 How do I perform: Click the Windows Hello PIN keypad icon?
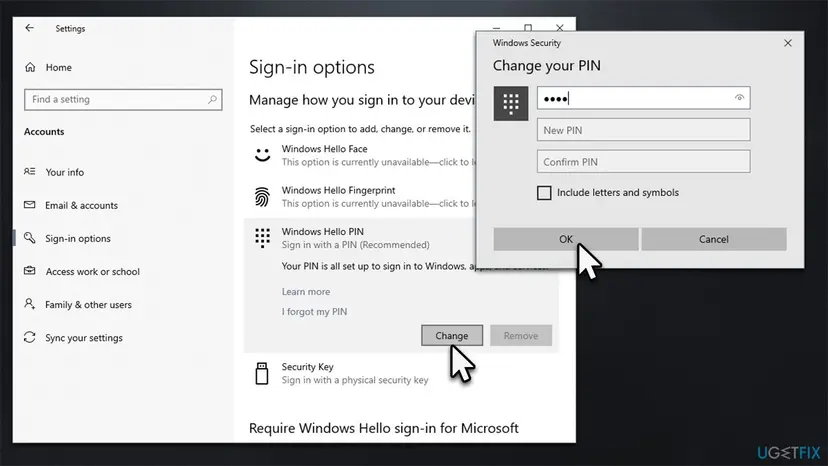[262, 238]
